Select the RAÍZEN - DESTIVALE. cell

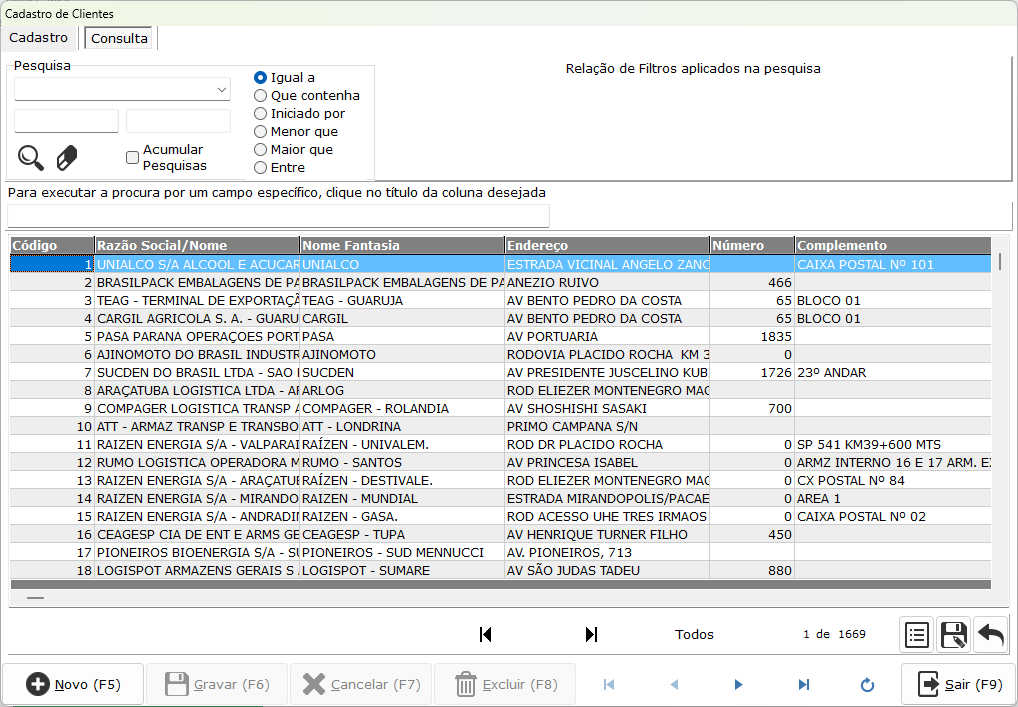[403, 480]
